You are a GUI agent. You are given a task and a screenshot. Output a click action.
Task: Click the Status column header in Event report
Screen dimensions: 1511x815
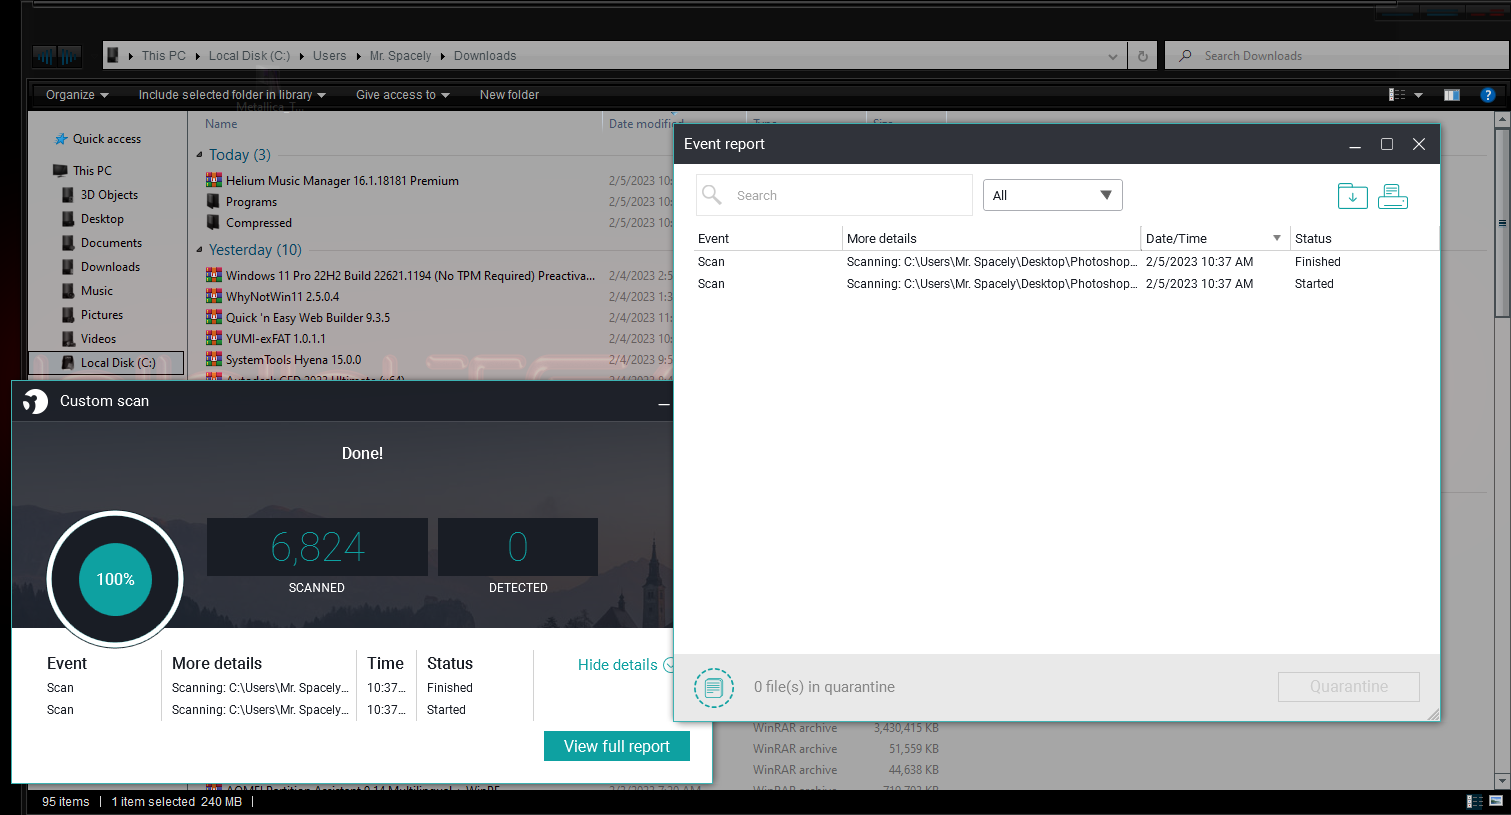1364,238
